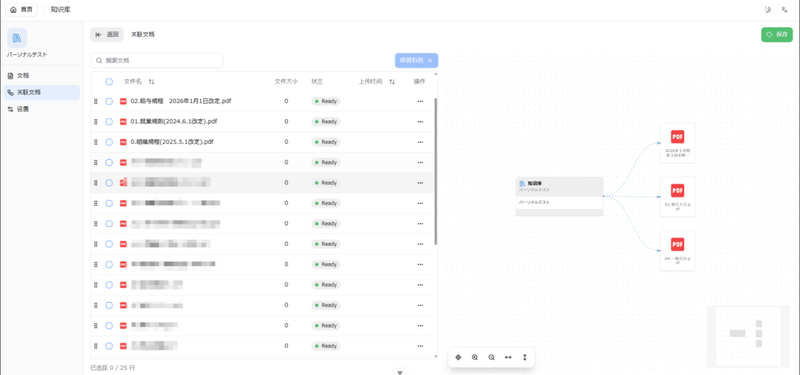800x375 pixels.
Task: Click the Ready status of 01.就業規則 row
Action: point(326,122)
